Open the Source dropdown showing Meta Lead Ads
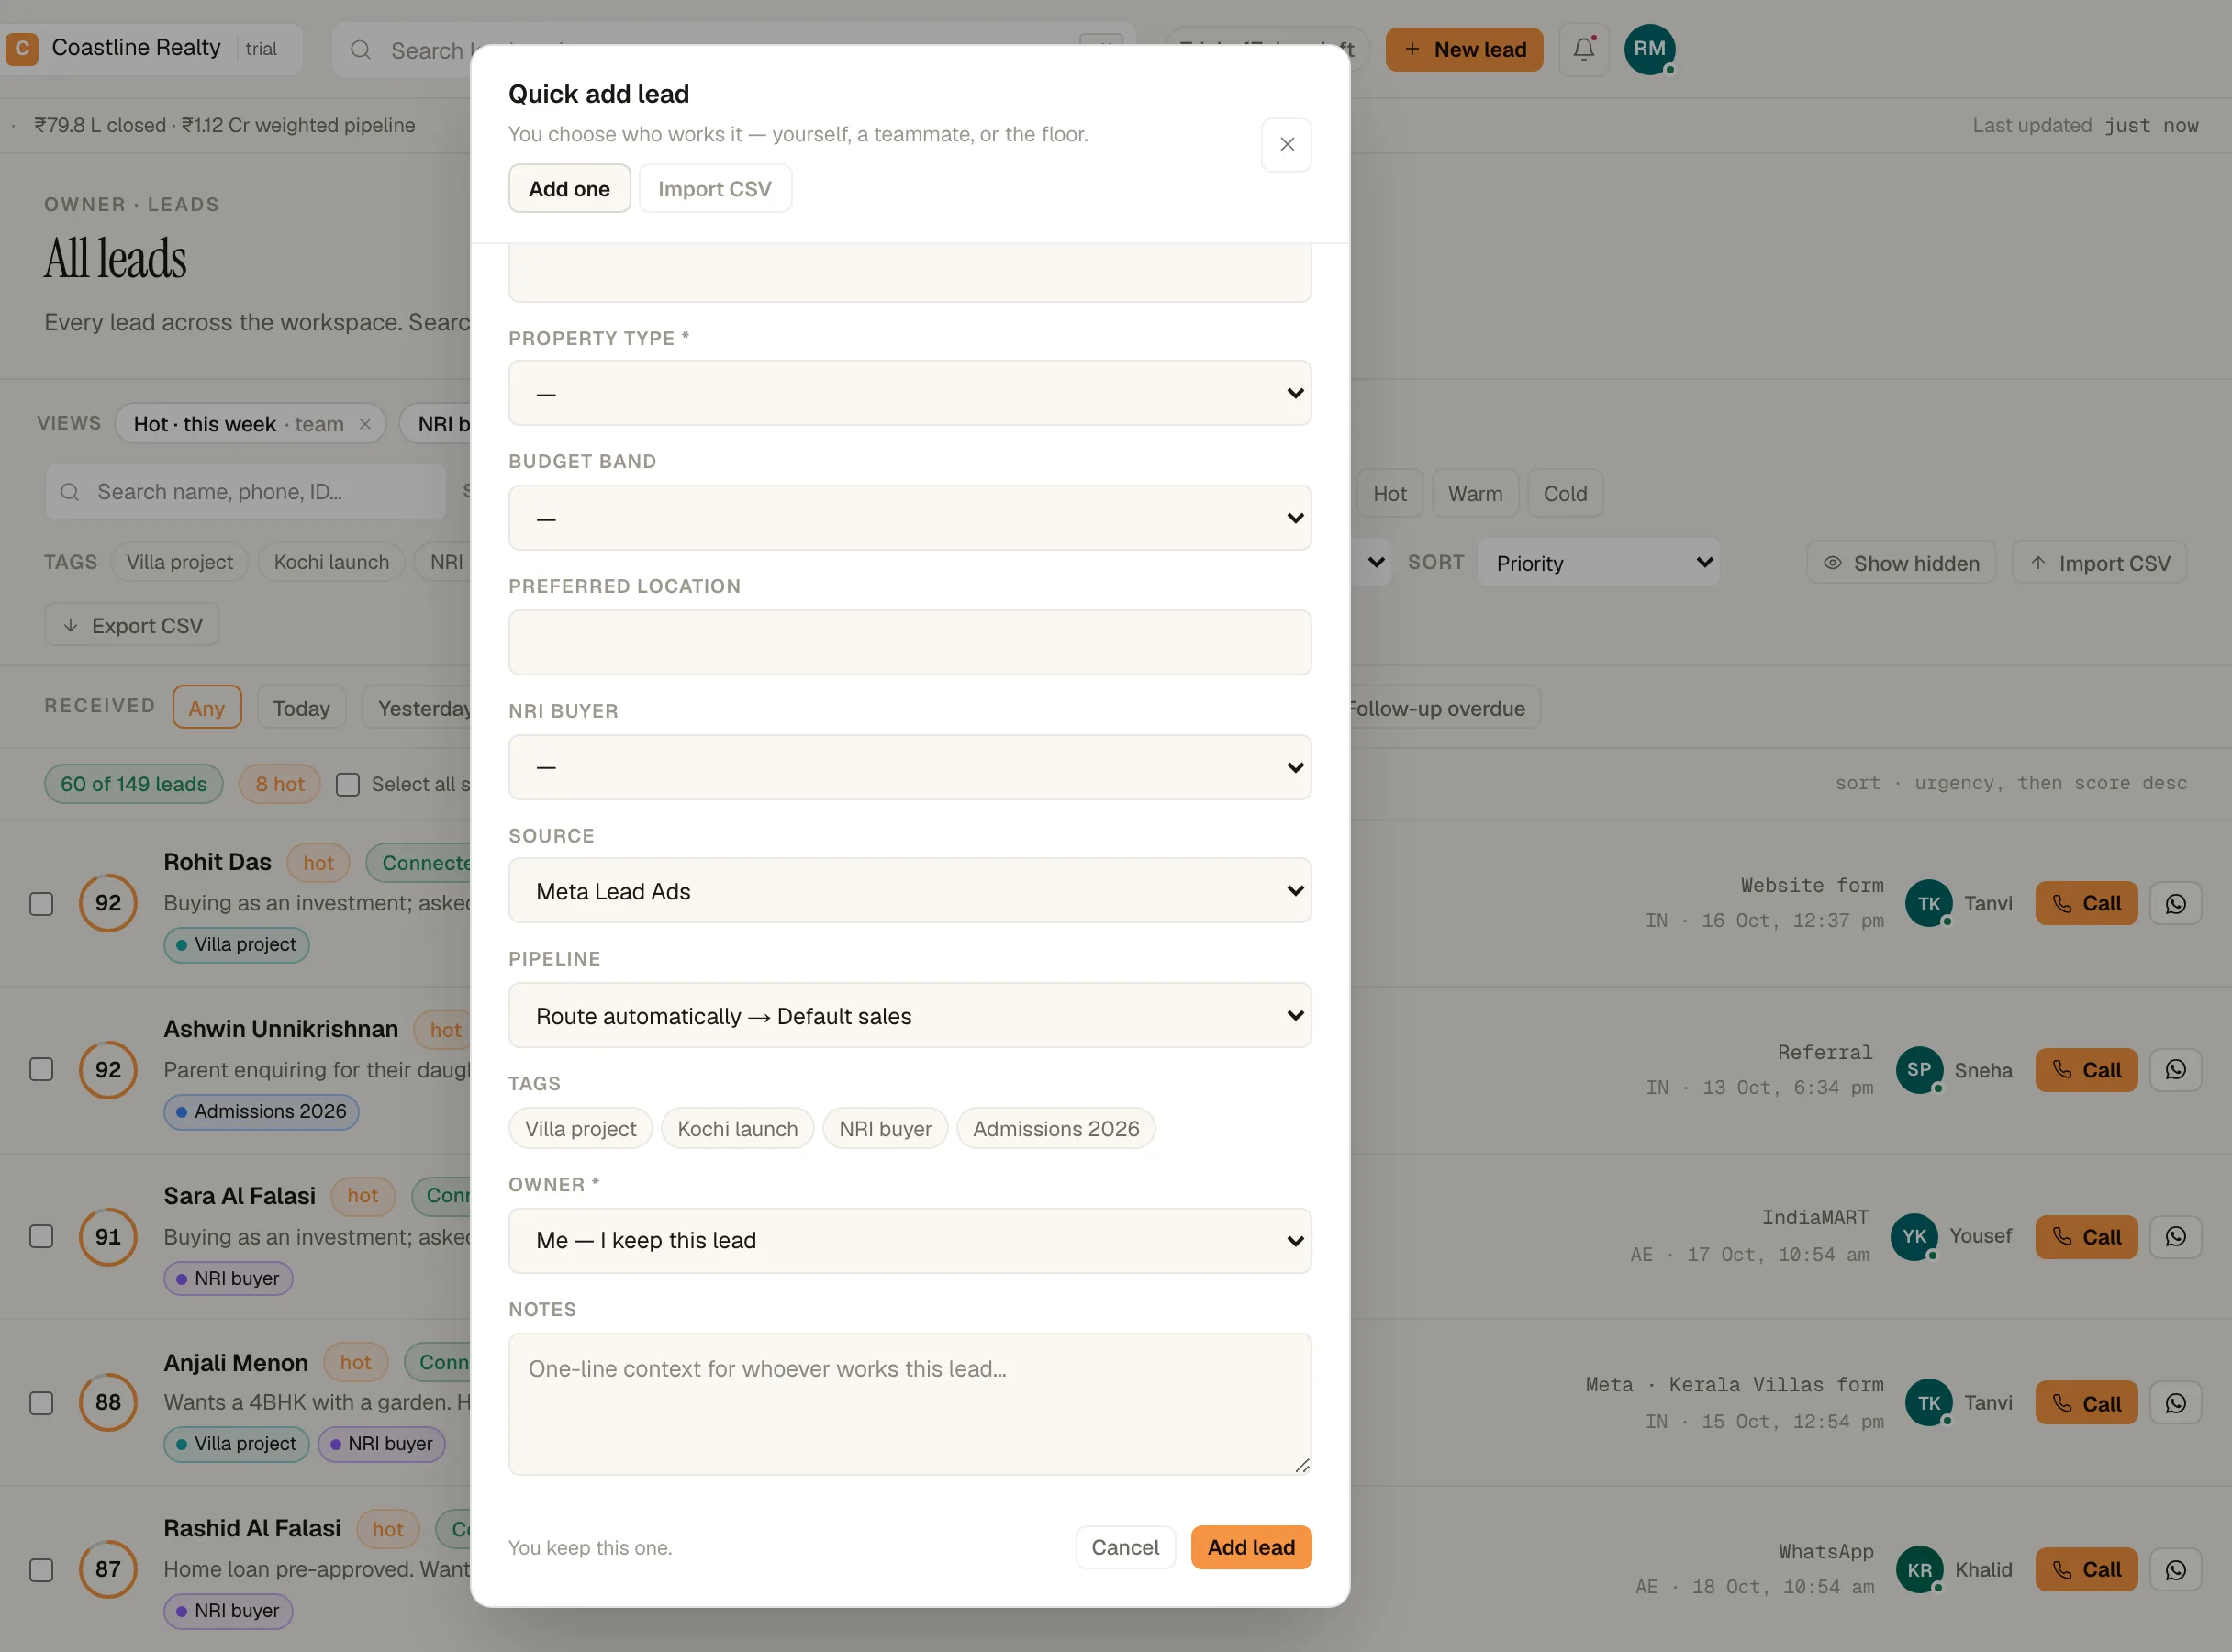The image size is (2232, 1652). [909, 891]
